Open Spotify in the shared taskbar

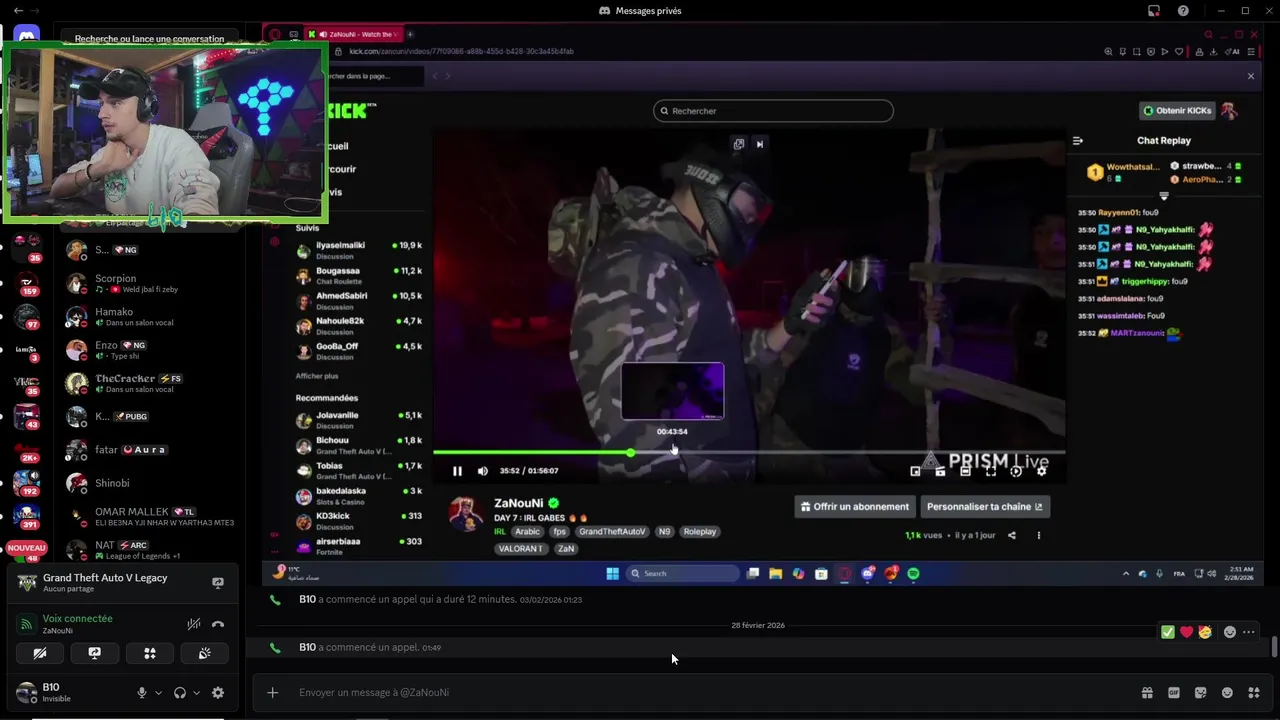913,573
